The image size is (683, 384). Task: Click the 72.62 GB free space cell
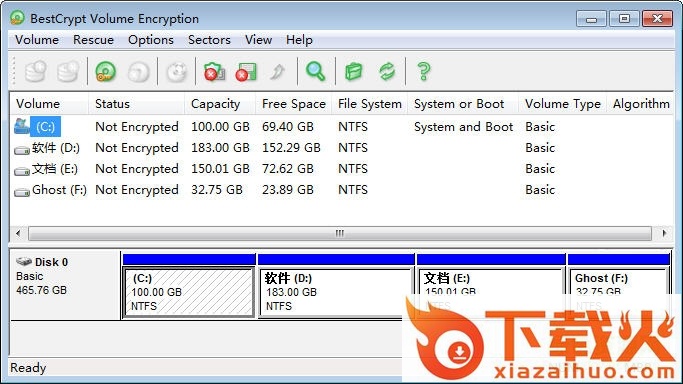pos(287,169)
